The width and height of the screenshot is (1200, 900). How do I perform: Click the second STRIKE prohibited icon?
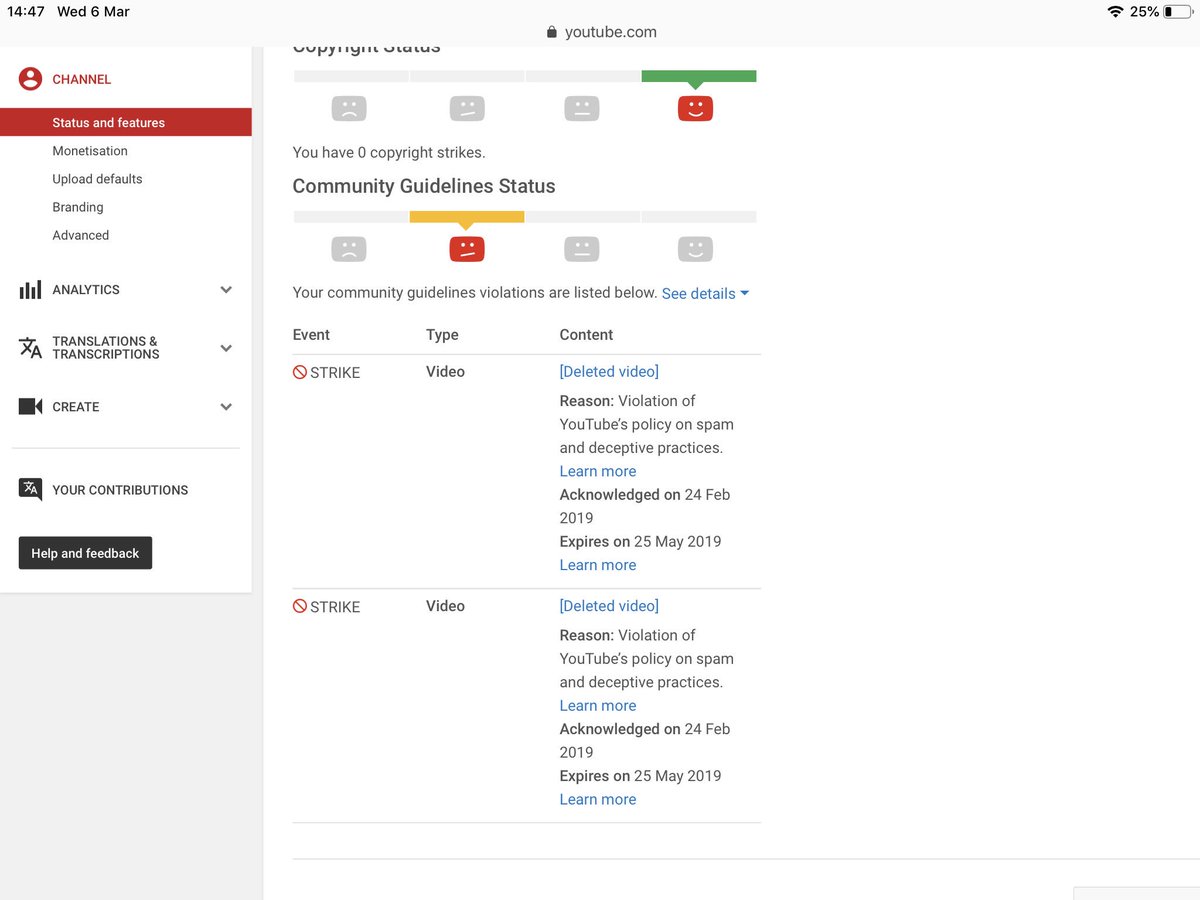click(x=300, y=607)
